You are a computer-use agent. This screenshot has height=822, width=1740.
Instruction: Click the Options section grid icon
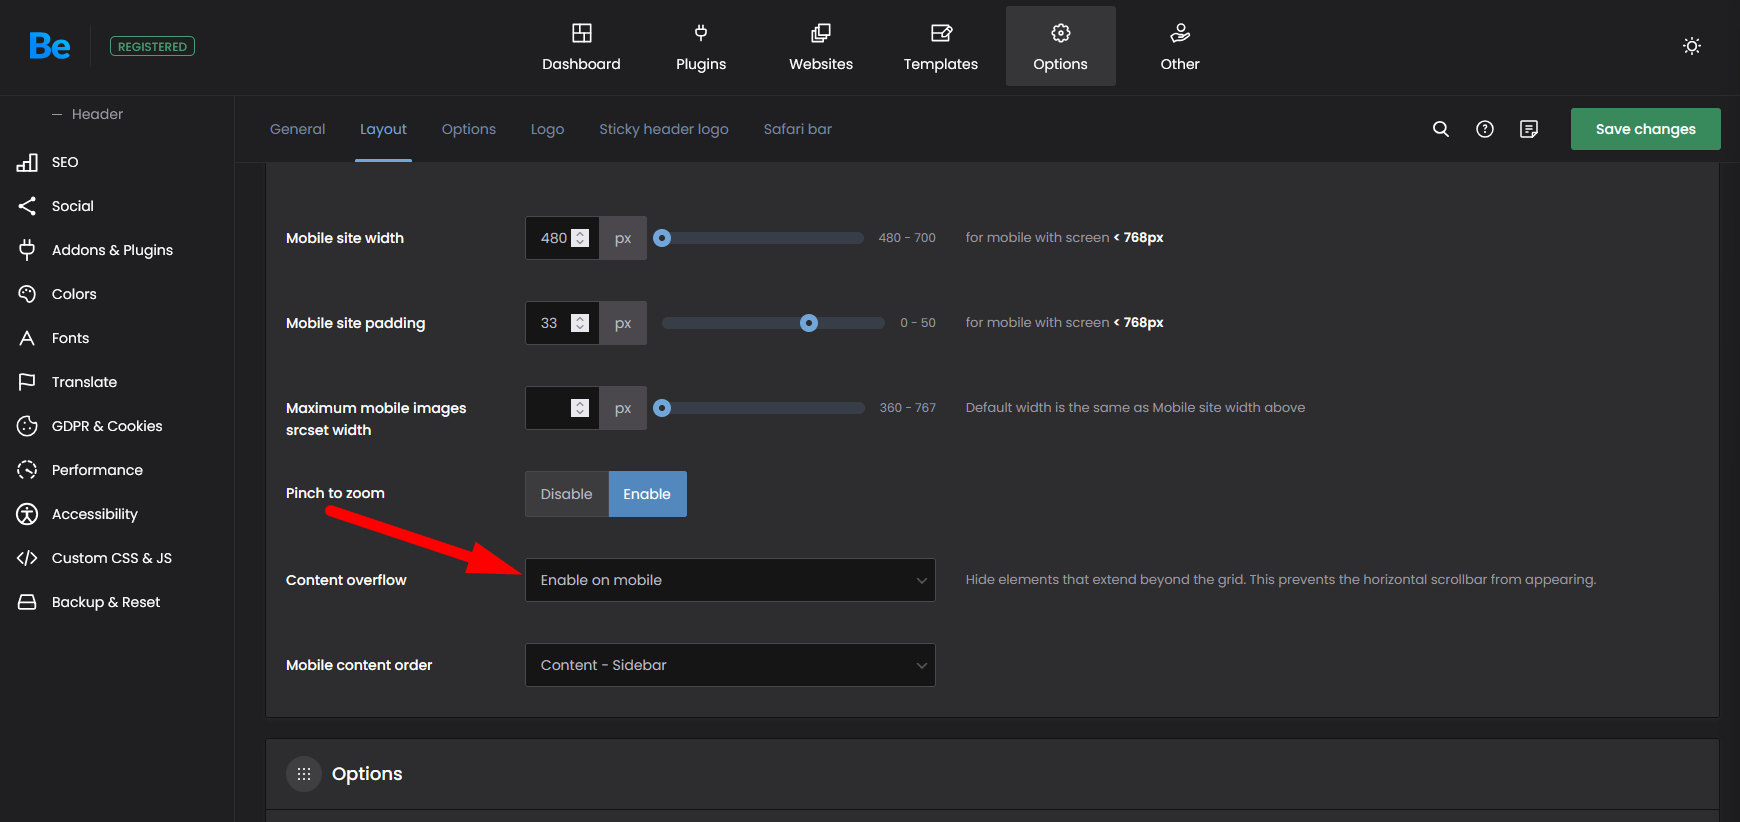click(304, 774)
